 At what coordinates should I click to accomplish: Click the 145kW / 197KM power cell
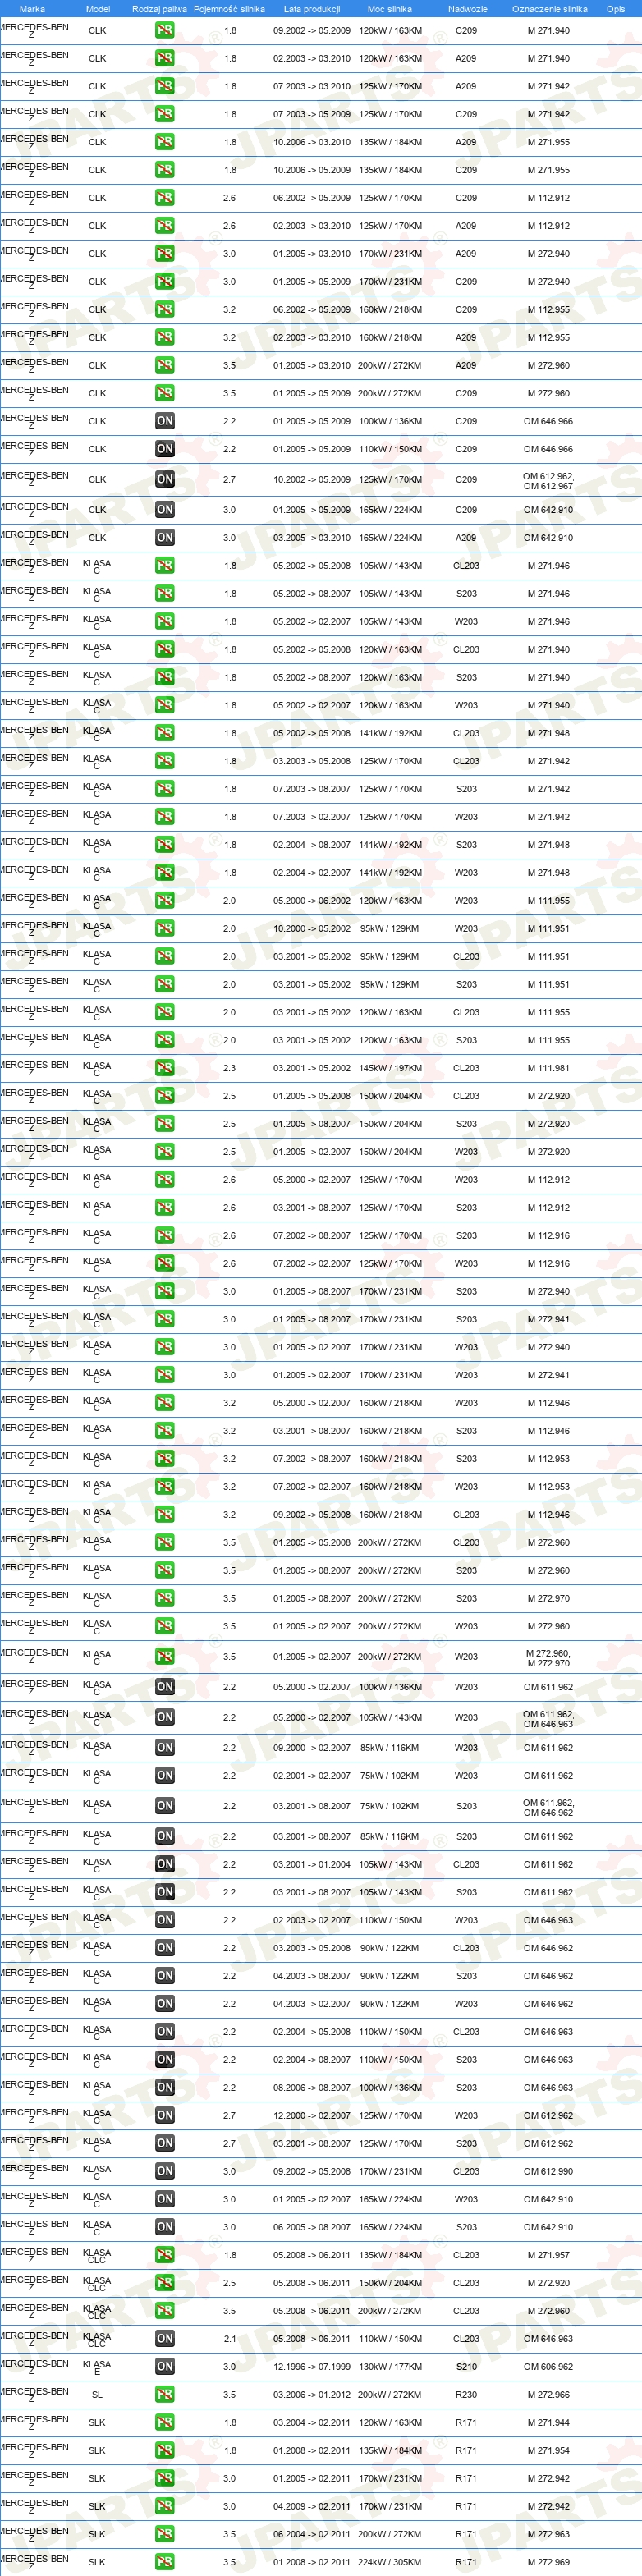point(390,1068)
